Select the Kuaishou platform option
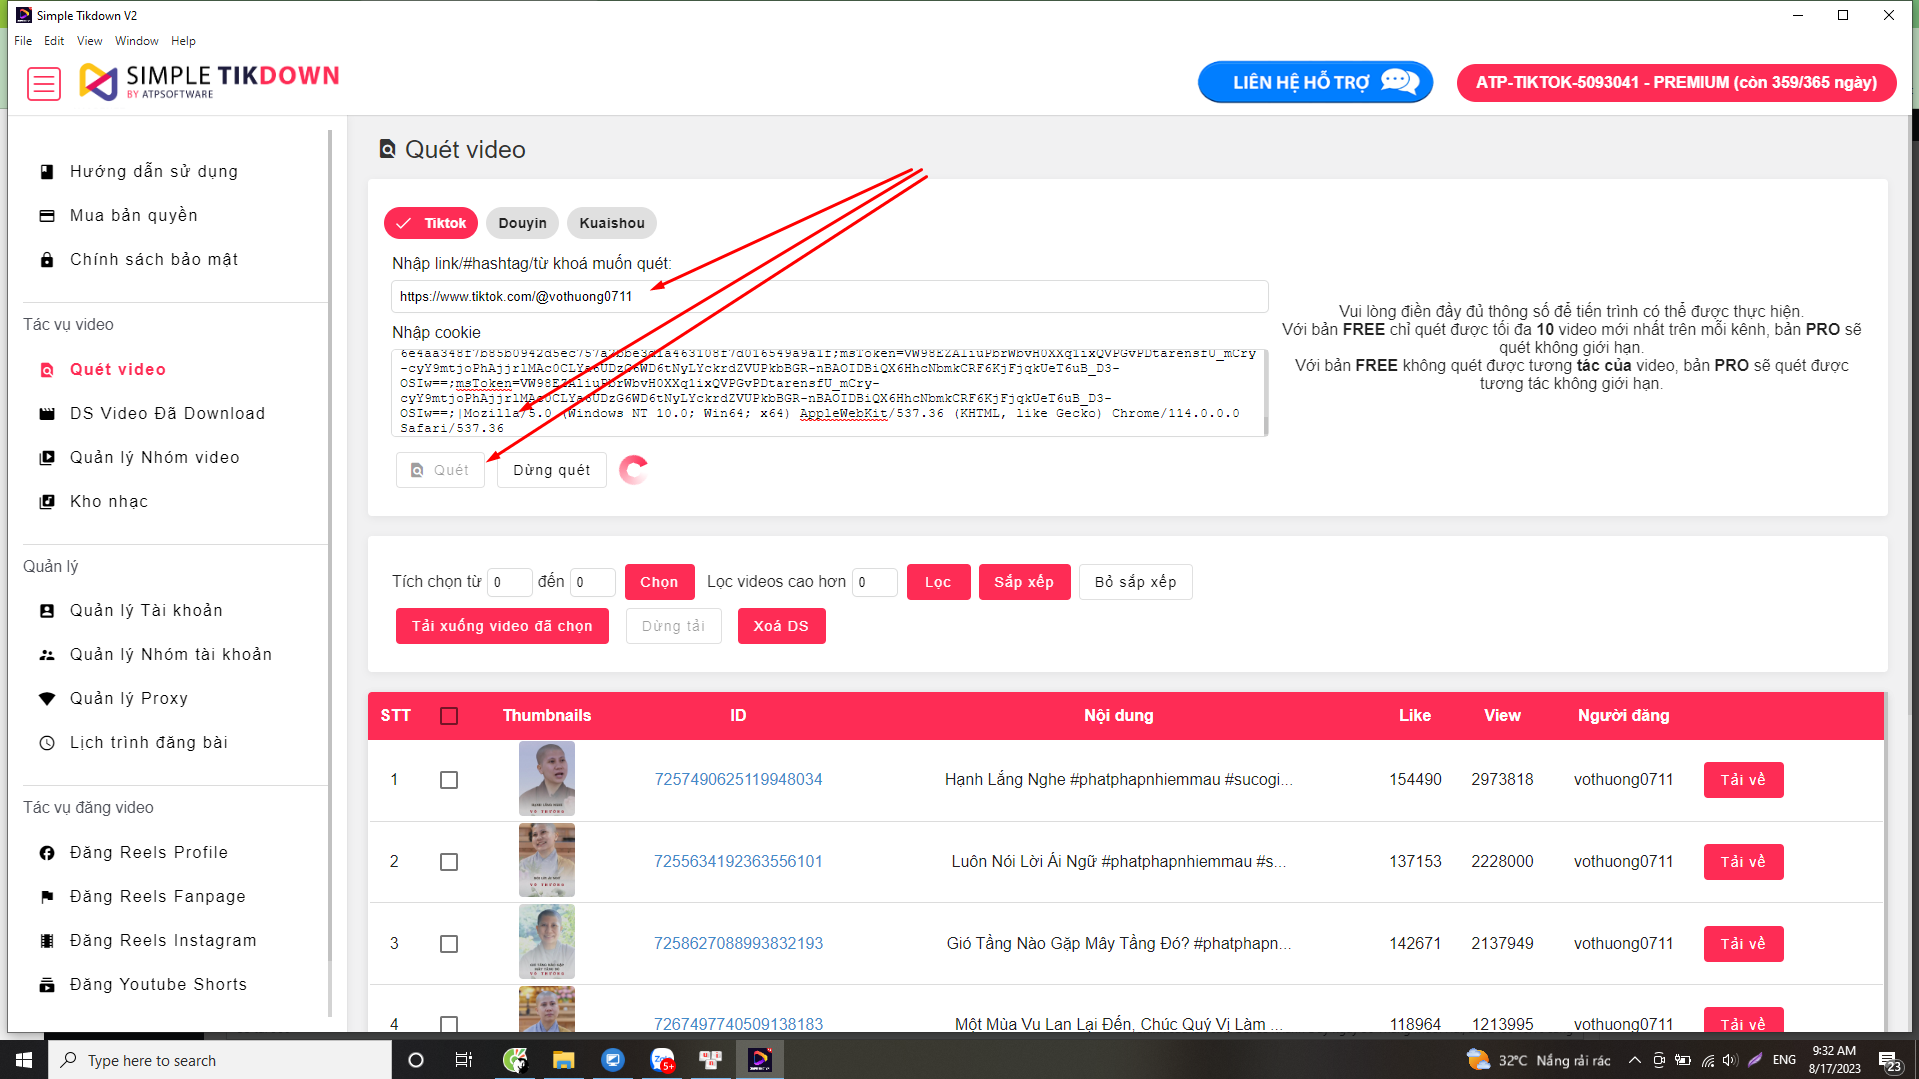1919x1079 pixels. [612, 223]
